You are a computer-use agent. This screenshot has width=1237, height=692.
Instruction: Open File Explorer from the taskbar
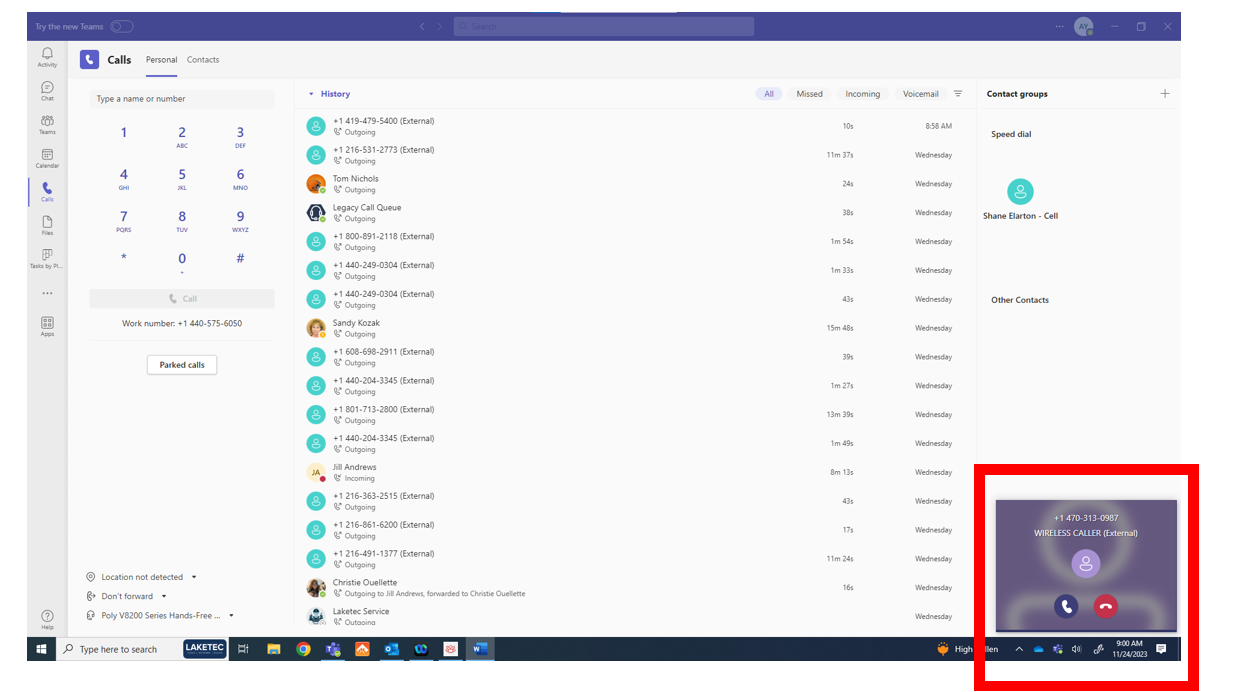[x=273, y=649]
